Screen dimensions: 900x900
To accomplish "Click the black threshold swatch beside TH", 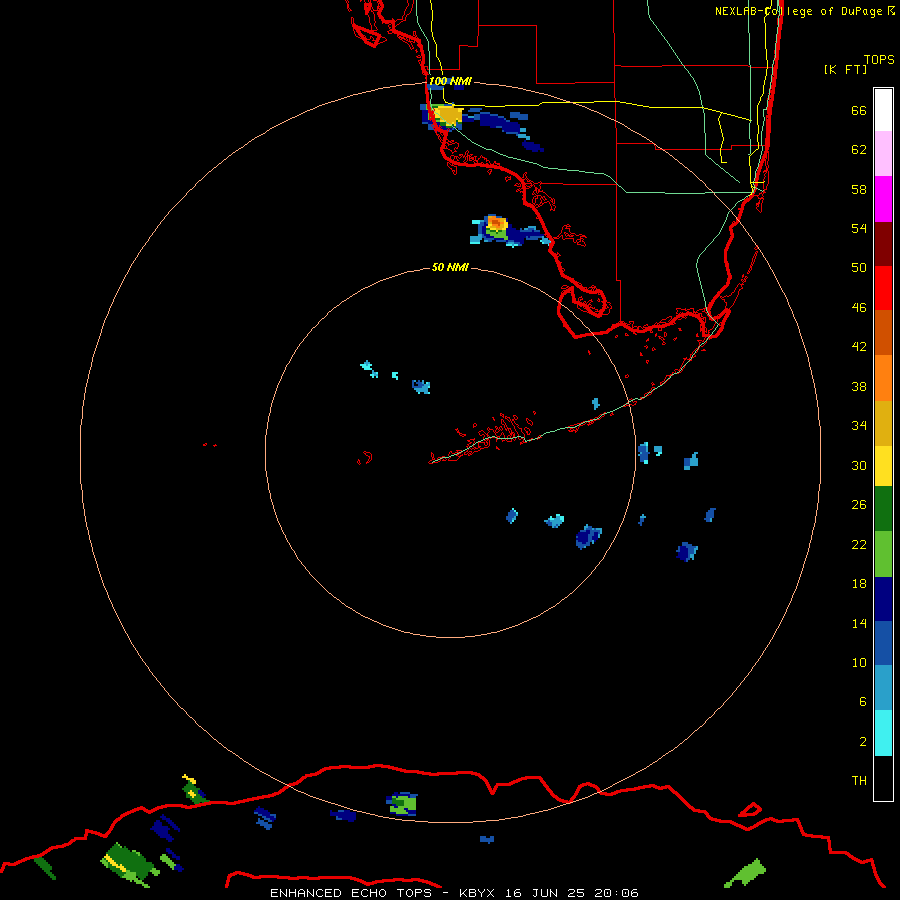I will tap(883, 778).
